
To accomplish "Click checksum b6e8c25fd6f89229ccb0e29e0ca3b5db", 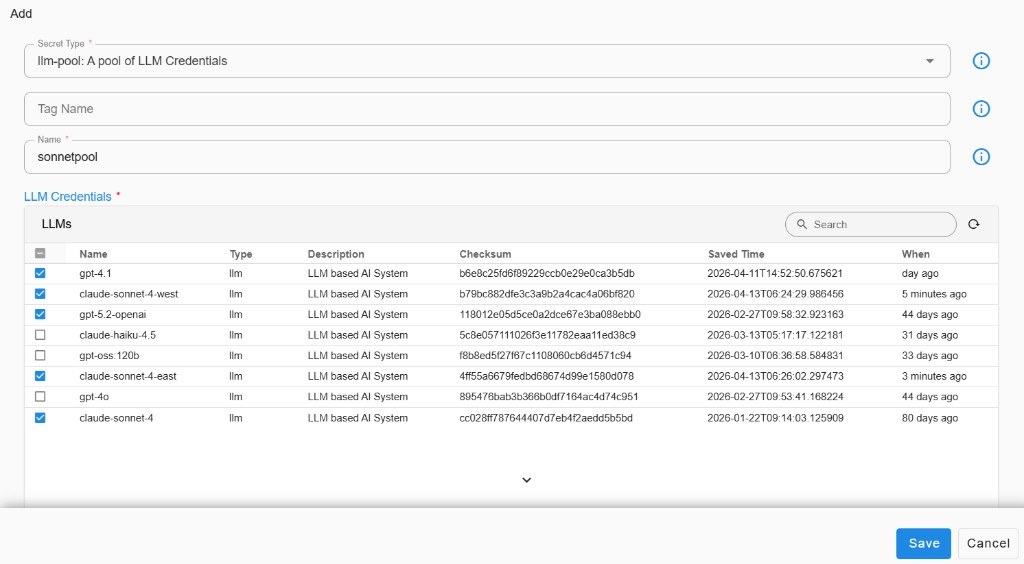I will [547, 274].
